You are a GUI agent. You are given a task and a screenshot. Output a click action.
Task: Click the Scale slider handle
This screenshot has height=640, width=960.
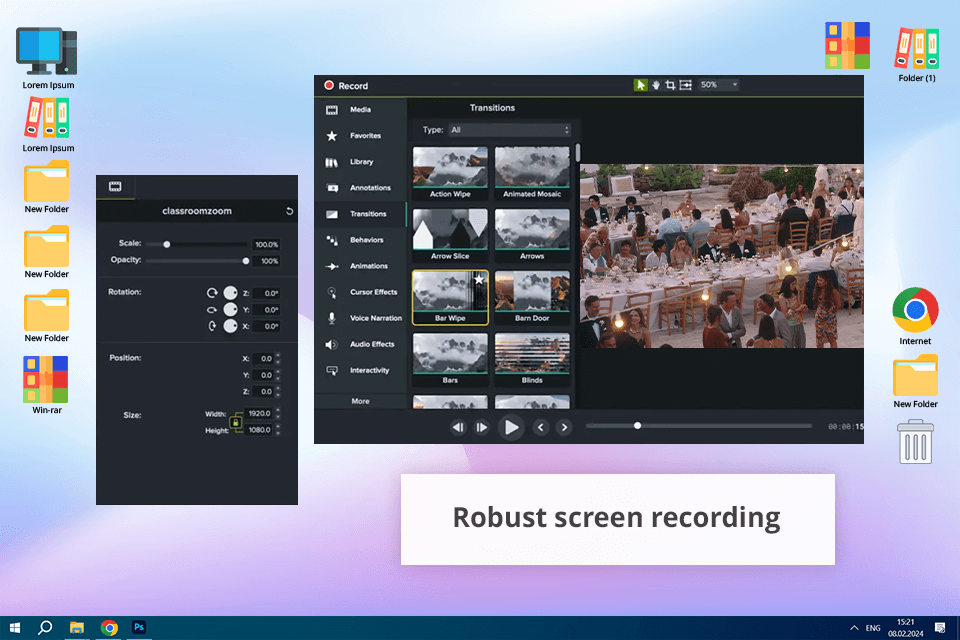click(167, 244)
